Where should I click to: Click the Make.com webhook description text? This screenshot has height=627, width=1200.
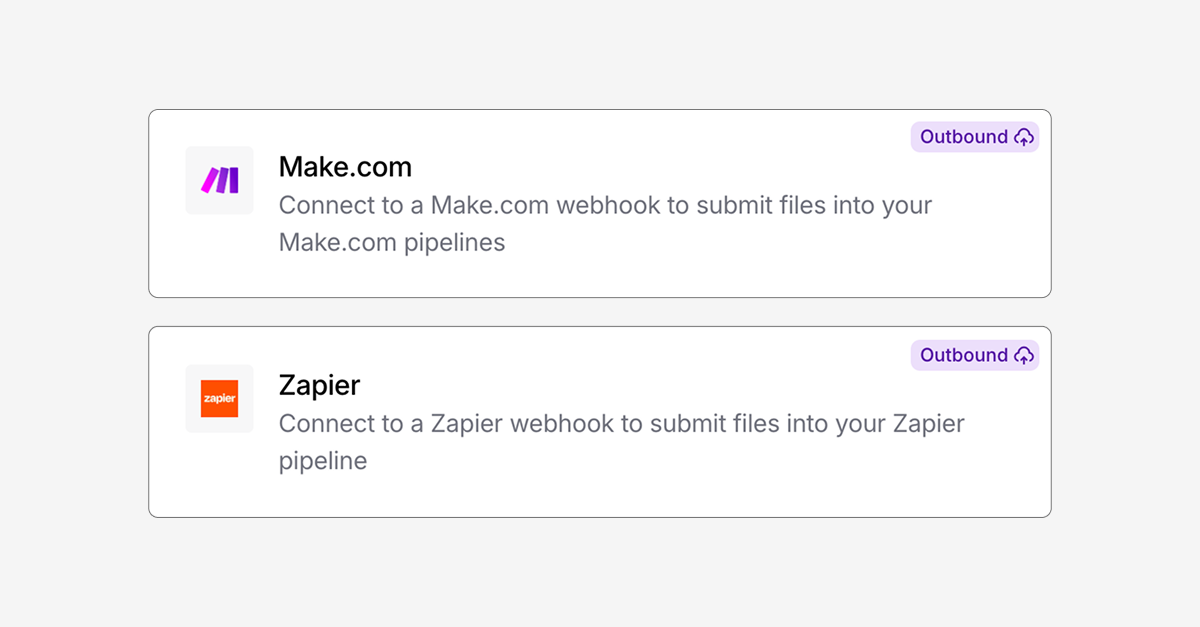(605, 224)
